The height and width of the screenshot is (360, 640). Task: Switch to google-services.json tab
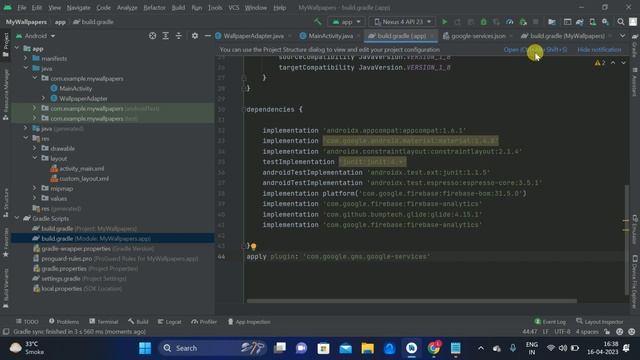click(478, 36)
